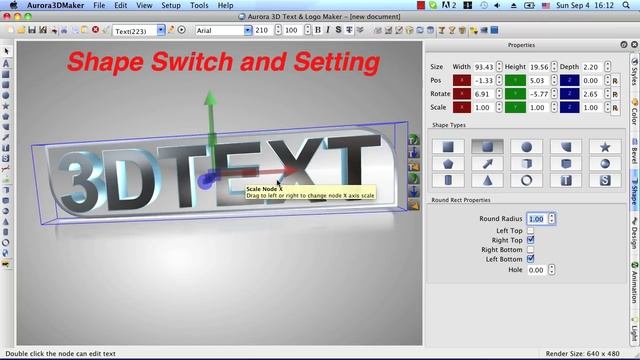This screenshot has width=640, height=360.
Task: Uncheck the Right Top checkbox
Action: 531,240
